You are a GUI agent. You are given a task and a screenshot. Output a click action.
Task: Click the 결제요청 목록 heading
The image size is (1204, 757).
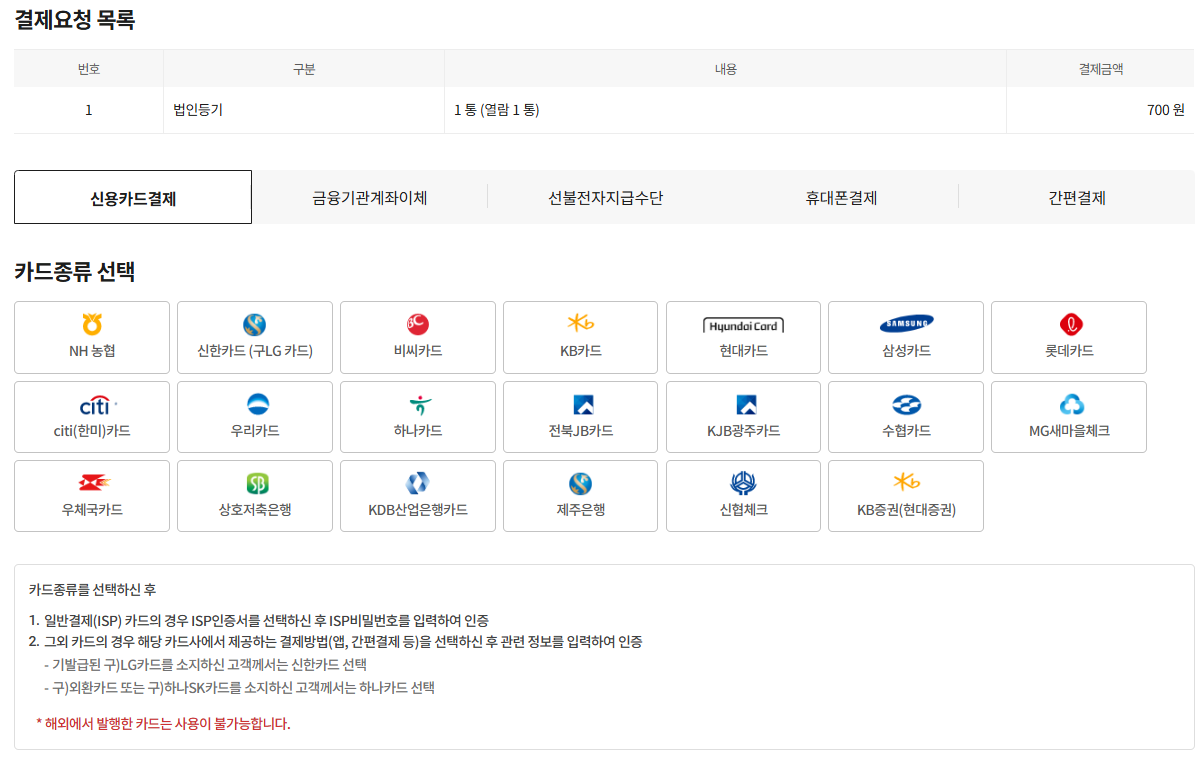[x=75, y=19]
